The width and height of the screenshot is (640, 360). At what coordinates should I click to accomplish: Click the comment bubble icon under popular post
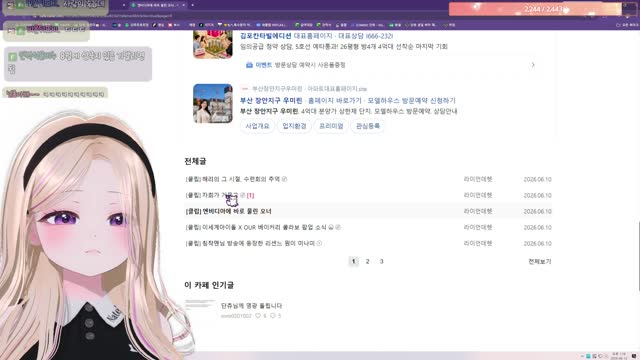point(273,316)
